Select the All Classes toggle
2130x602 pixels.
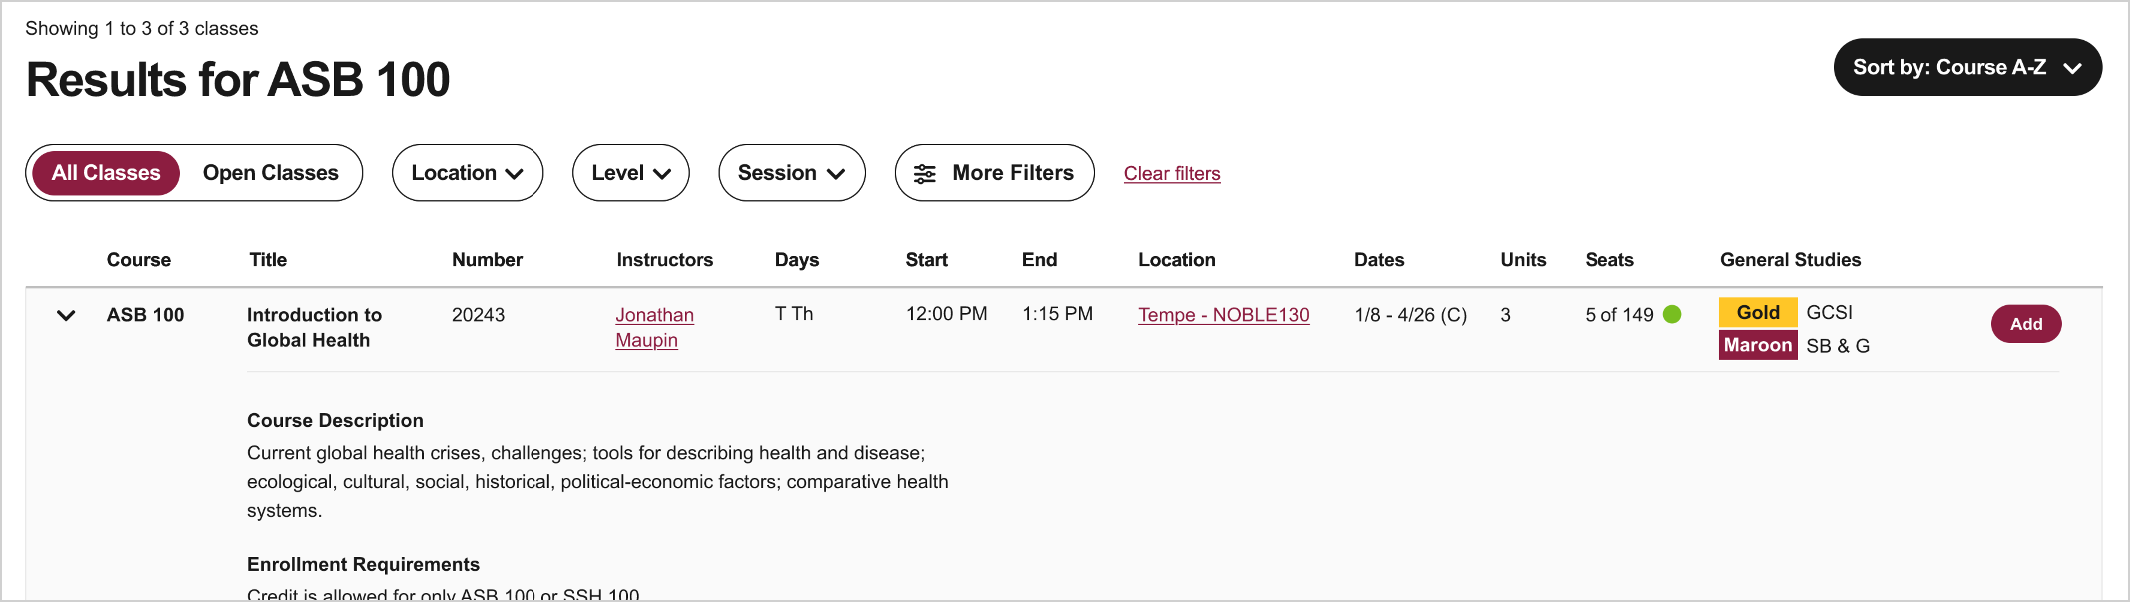(x=106, y=173)
